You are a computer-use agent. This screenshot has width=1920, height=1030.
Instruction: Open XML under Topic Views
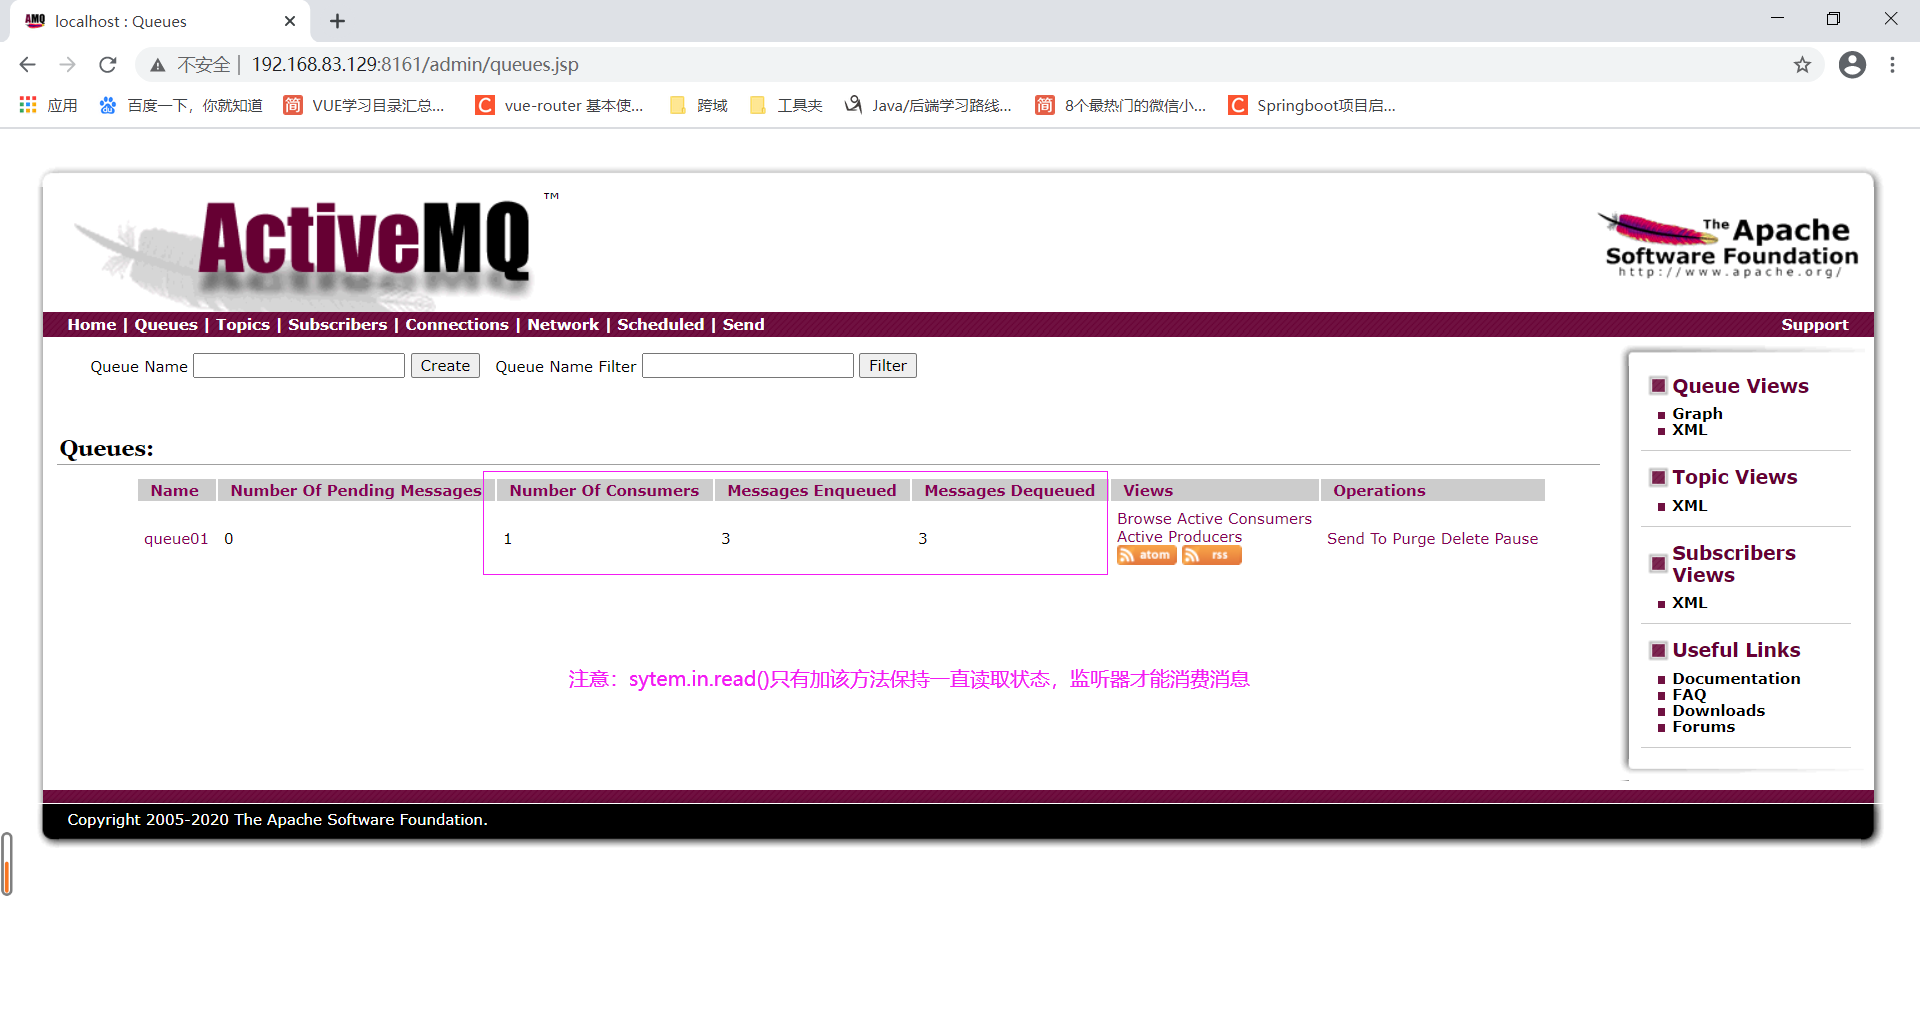(1689, 506)
